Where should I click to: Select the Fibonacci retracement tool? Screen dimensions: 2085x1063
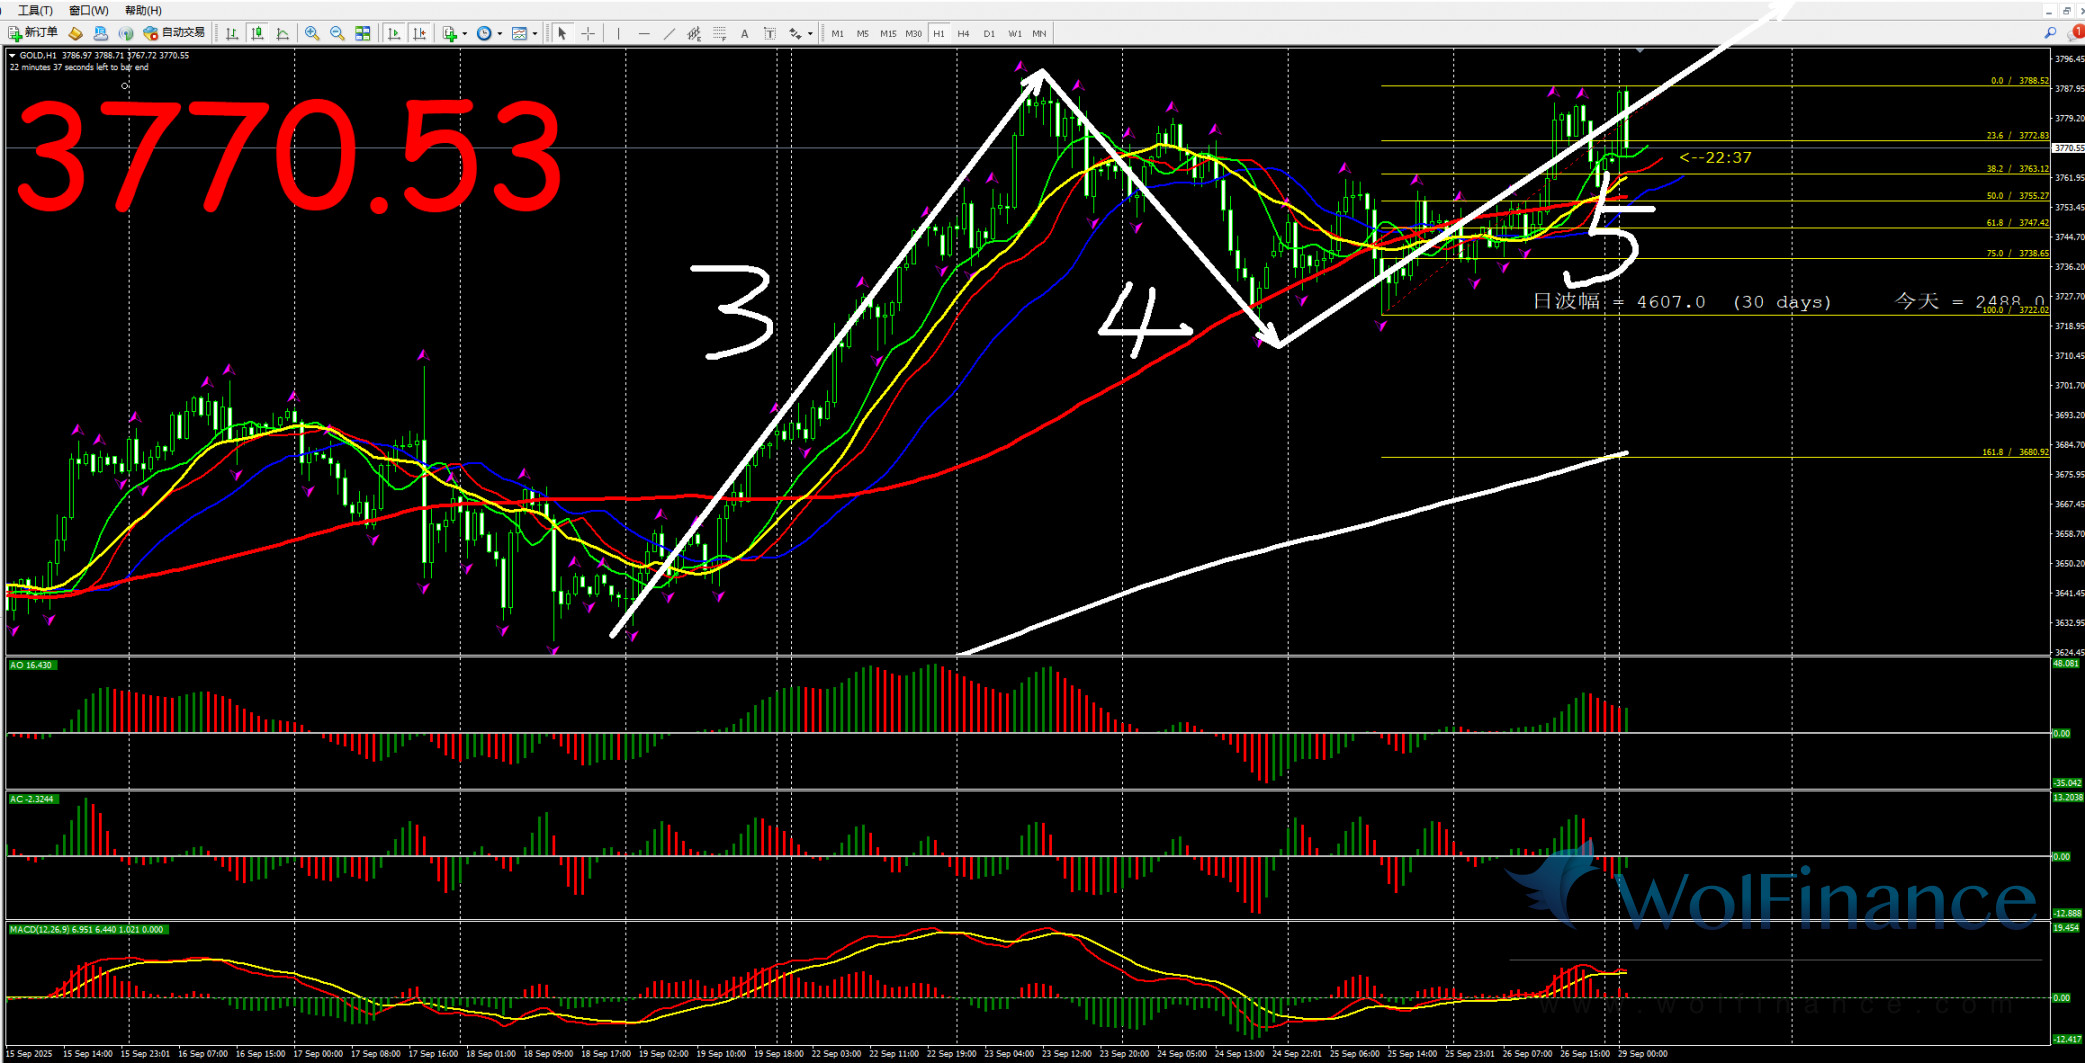click(x=719, y=33)
